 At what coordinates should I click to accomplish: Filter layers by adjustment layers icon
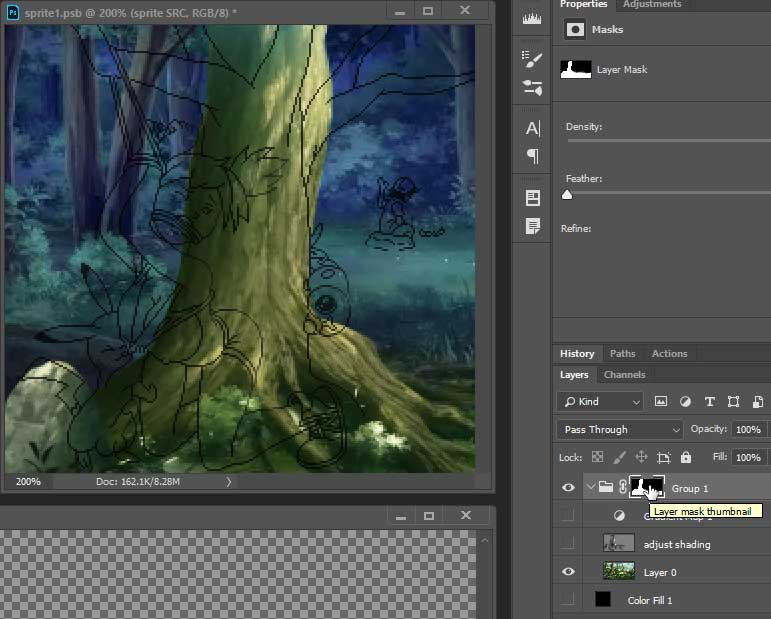[x=685, y=402]
